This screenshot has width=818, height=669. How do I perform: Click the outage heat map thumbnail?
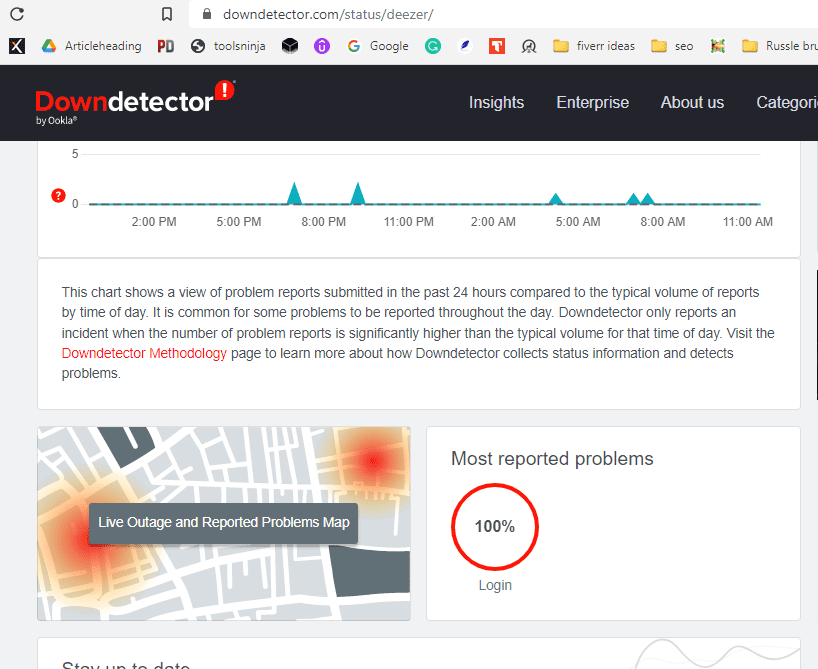[x=224, y=523]
